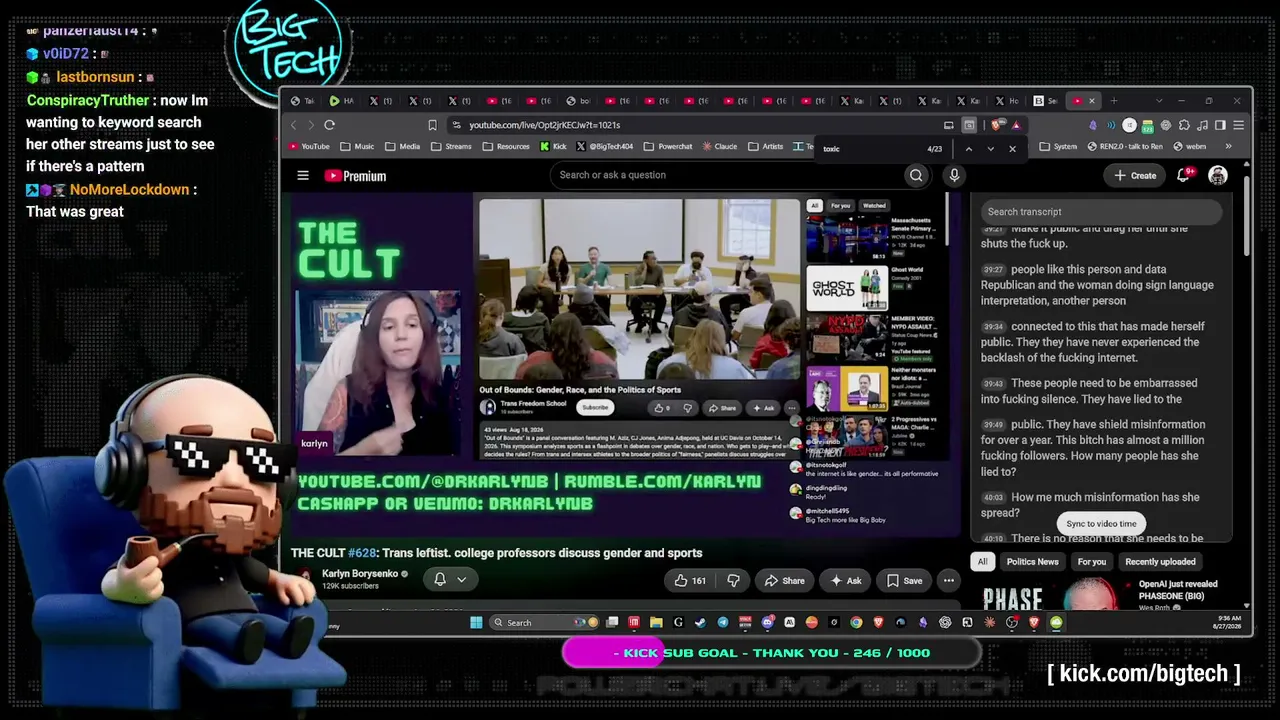1280x720 pixels.
Task: Open Telegram from the Windows taskbar
Action: [x=723, y=622]
